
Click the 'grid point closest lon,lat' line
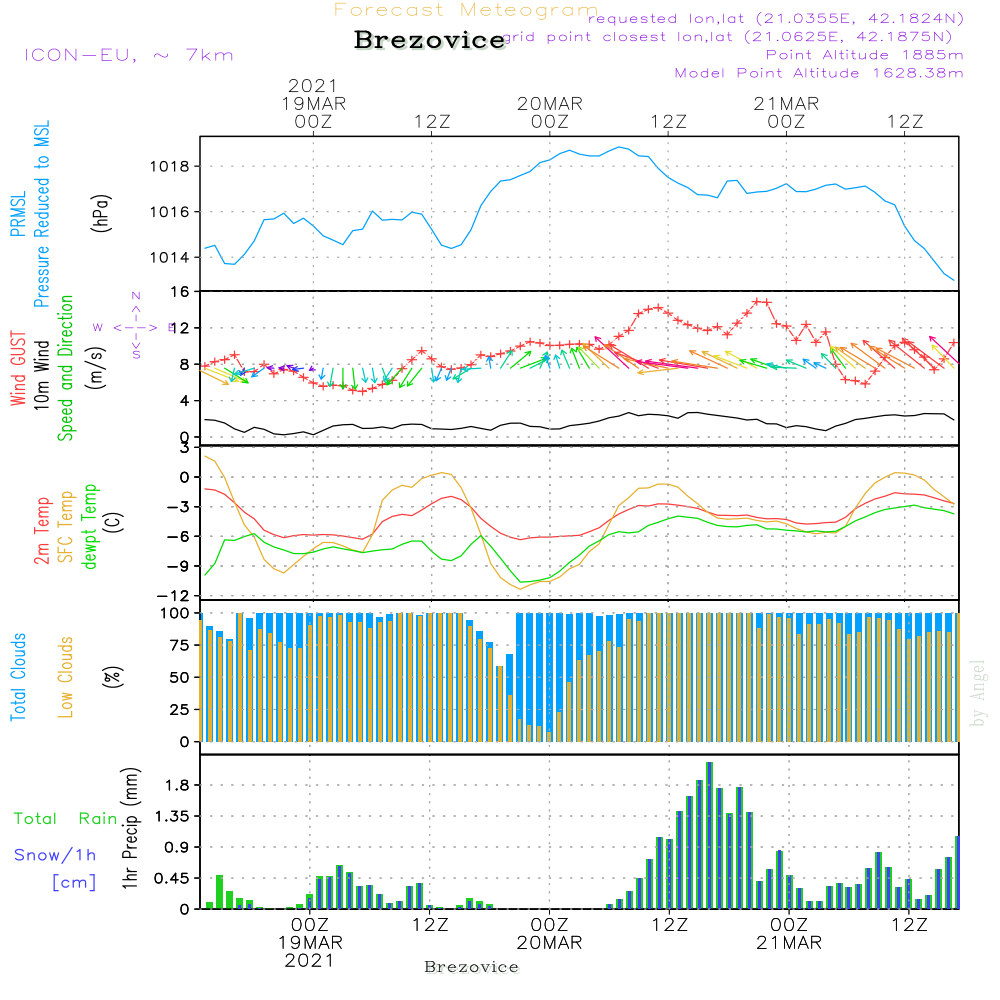click(x=728, y=37)
